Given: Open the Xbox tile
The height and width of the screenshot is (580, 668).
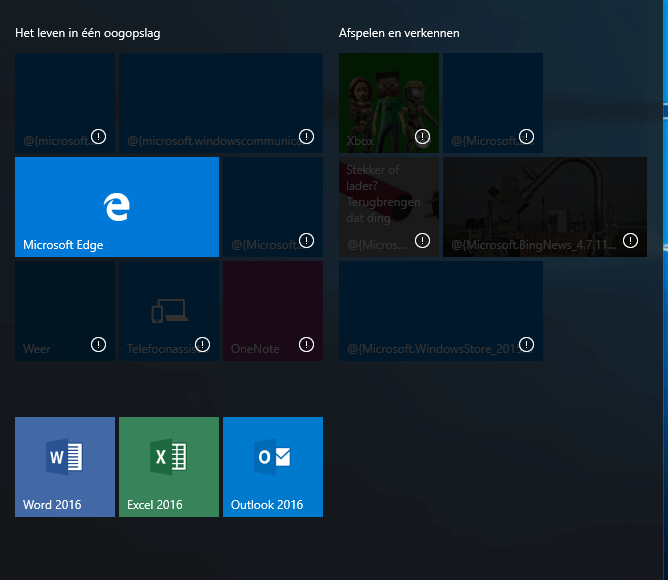Looking at the screenshot, I should [389, 103].
